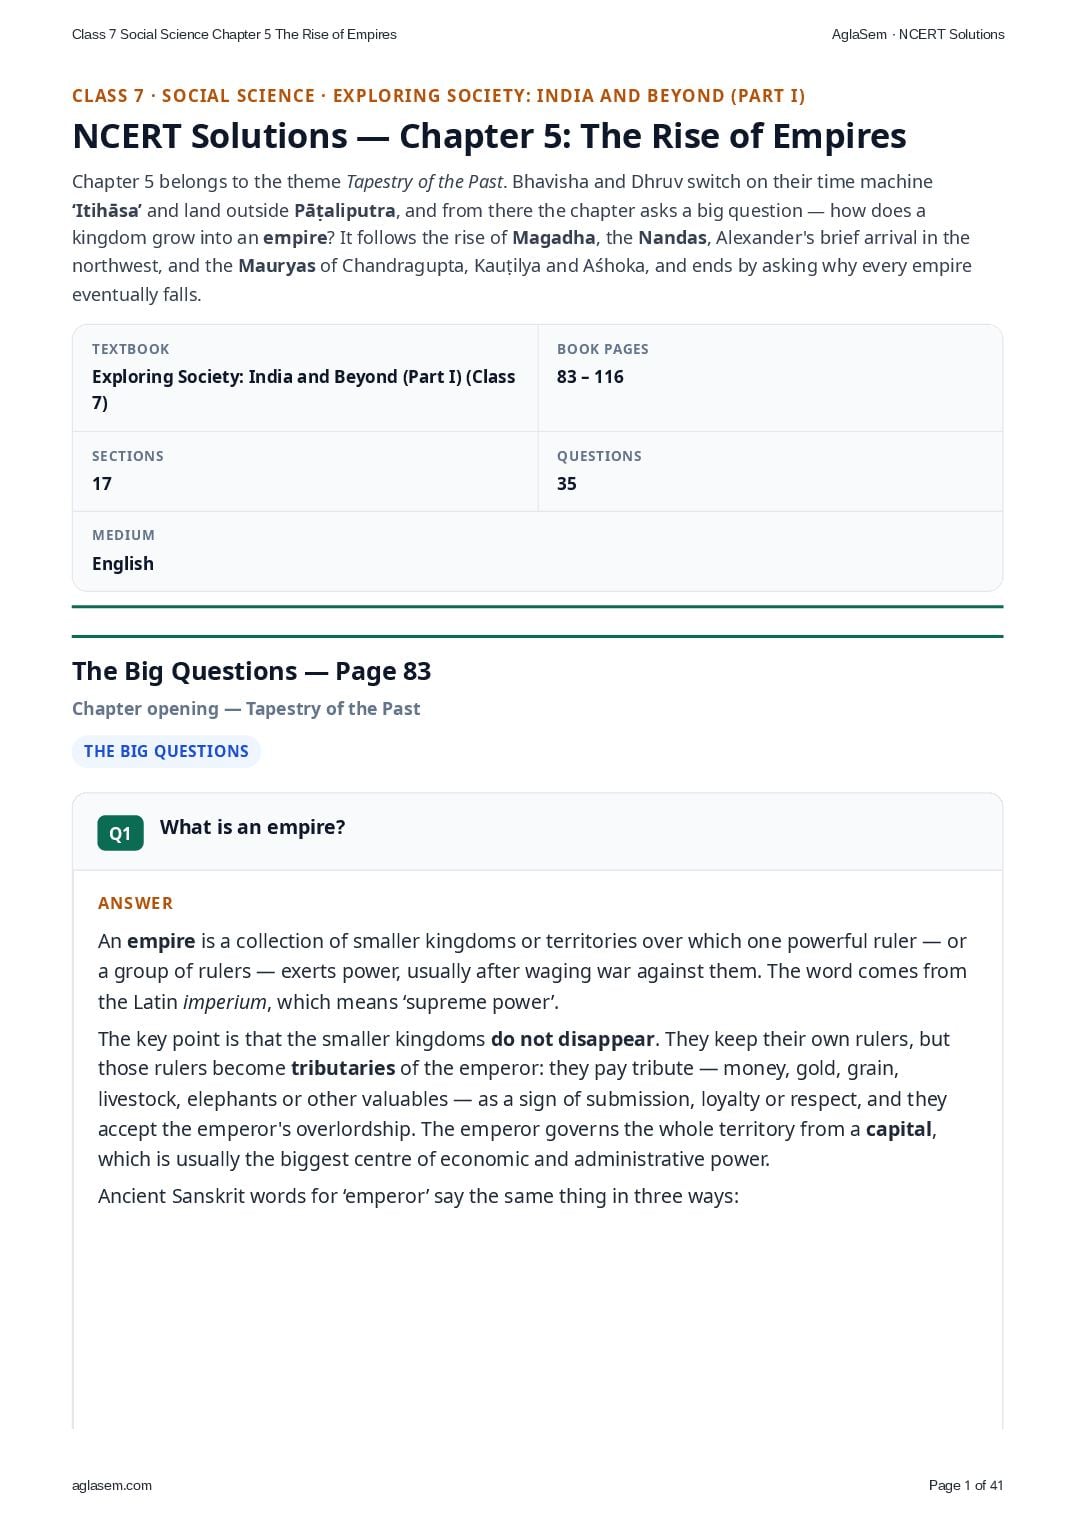Select the SECTIONS 17 cell
Image resolution: width=1076 pixels, height=1522 pixels.
coord(305,471)
